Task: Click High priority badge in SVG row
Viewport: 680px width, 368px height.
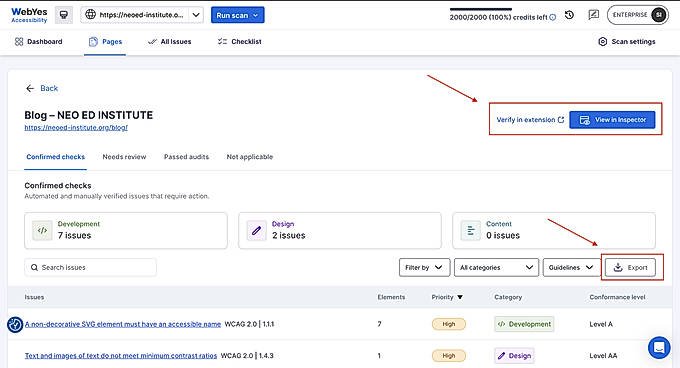Action: [x=448, y=324]
